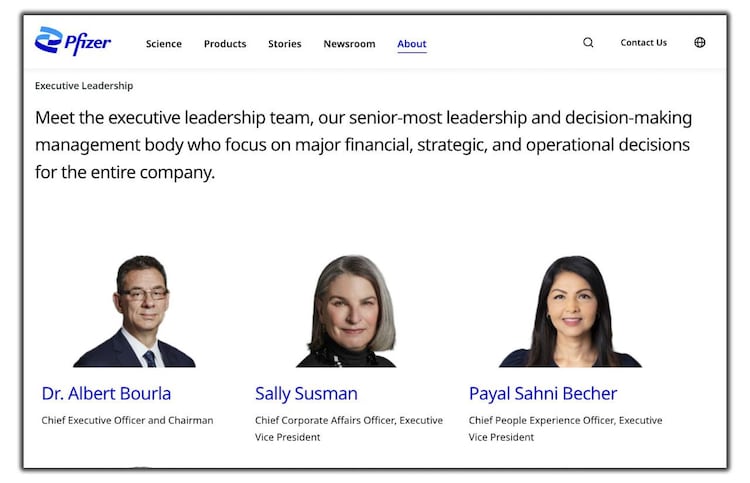The height and width of the screenshot is (483, 750).
Task: Click the executive leadership team intro paragraph
Action: pos(363,144)
